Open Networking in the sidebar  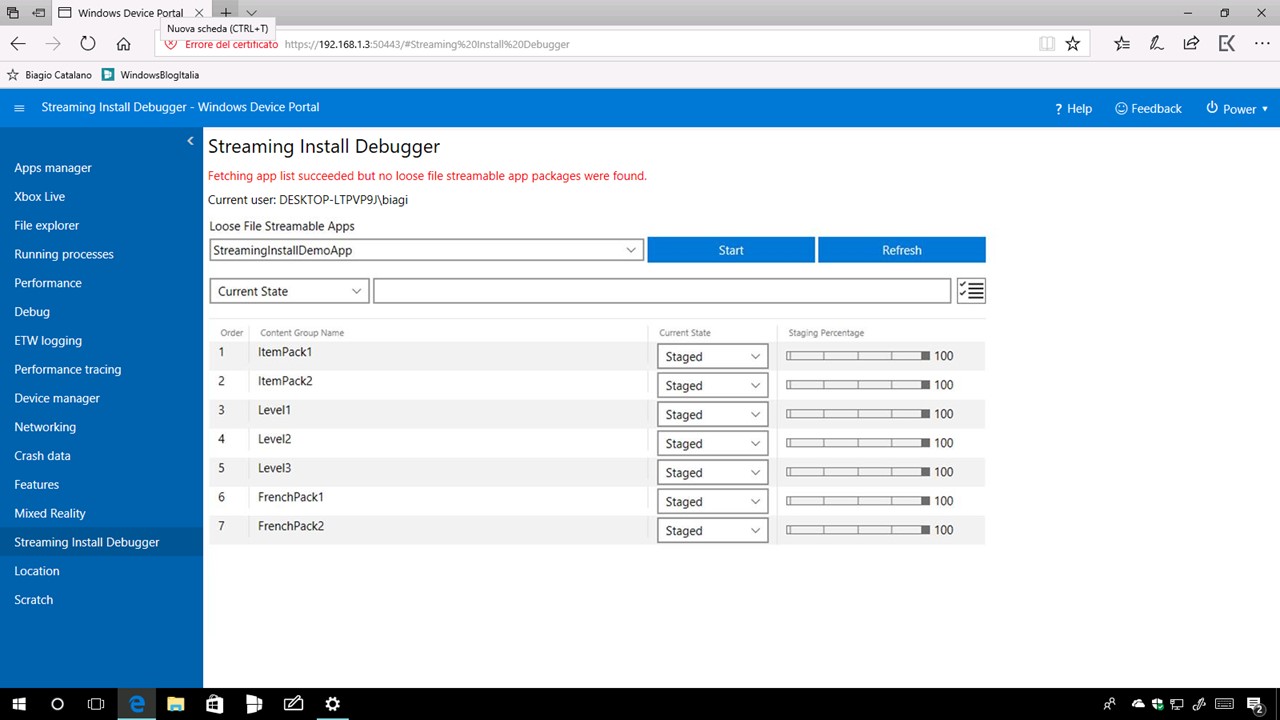[45, 427]
